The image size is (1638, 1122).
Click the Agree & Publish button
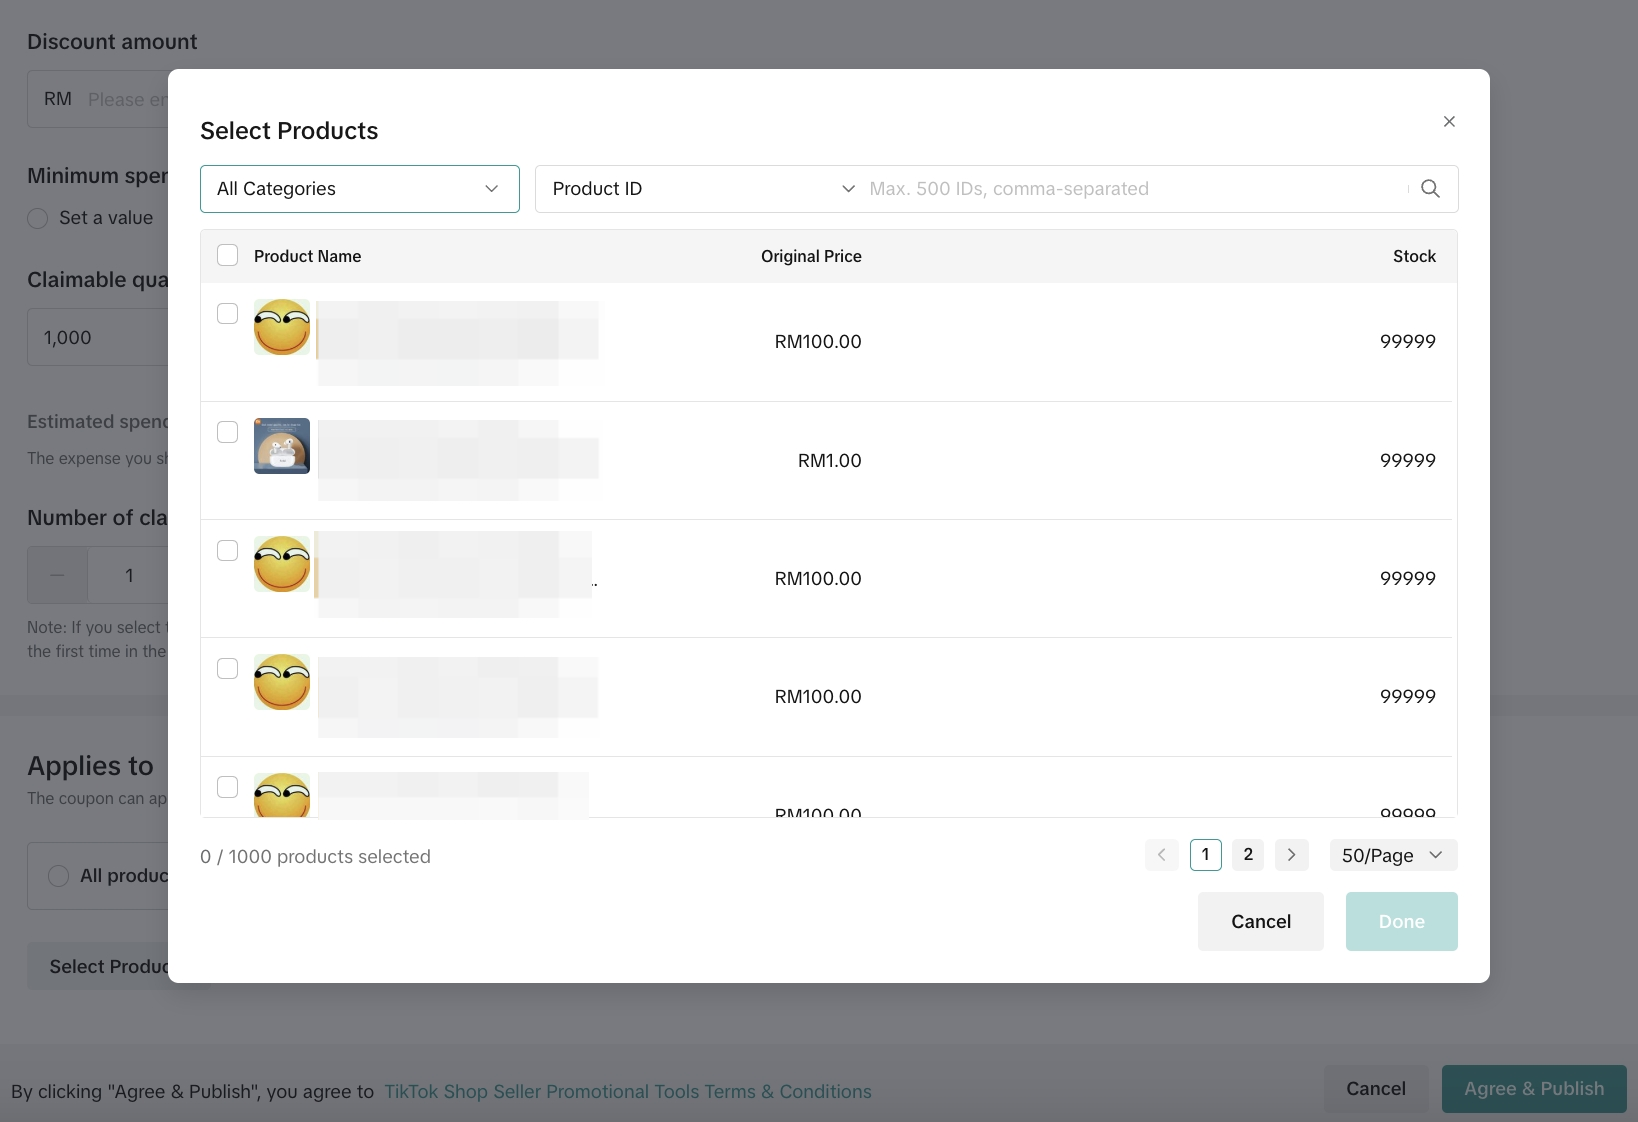[x=1533, y=1089]
